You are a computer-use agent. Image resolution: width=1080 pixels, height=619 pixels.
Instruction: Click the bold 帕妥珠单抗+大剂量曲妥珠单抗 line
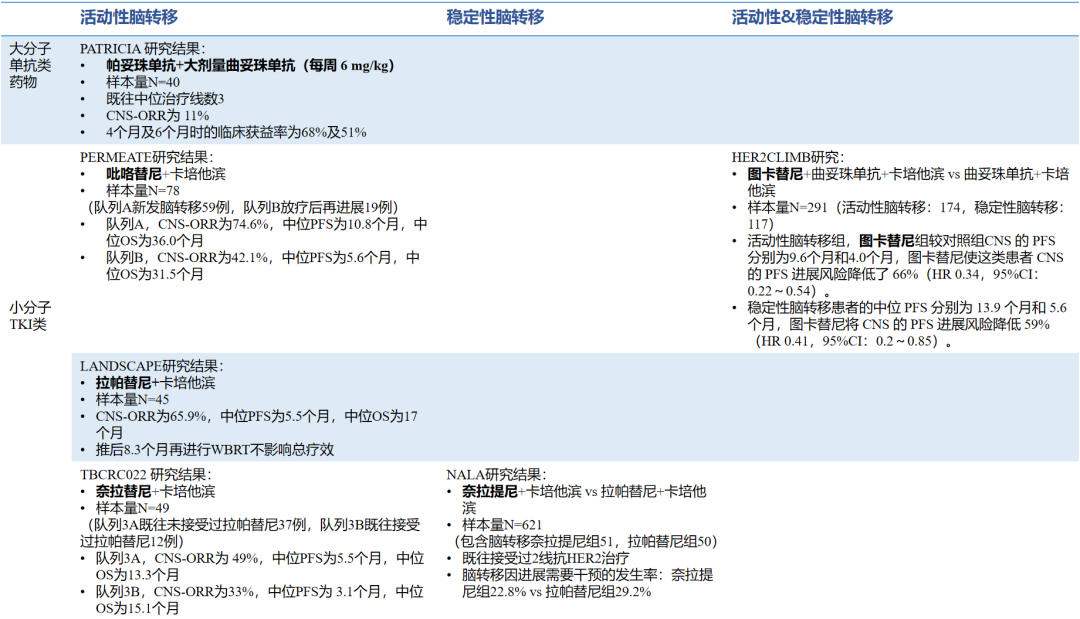pyautogui.click(x=250, y=65)
